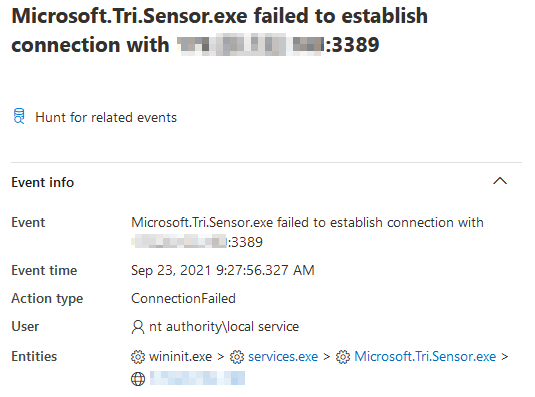Image resolution: width=535 pixels, height=397 pixels.
Task: Select the wininit.exe entity text
Action: click(180, 356)
